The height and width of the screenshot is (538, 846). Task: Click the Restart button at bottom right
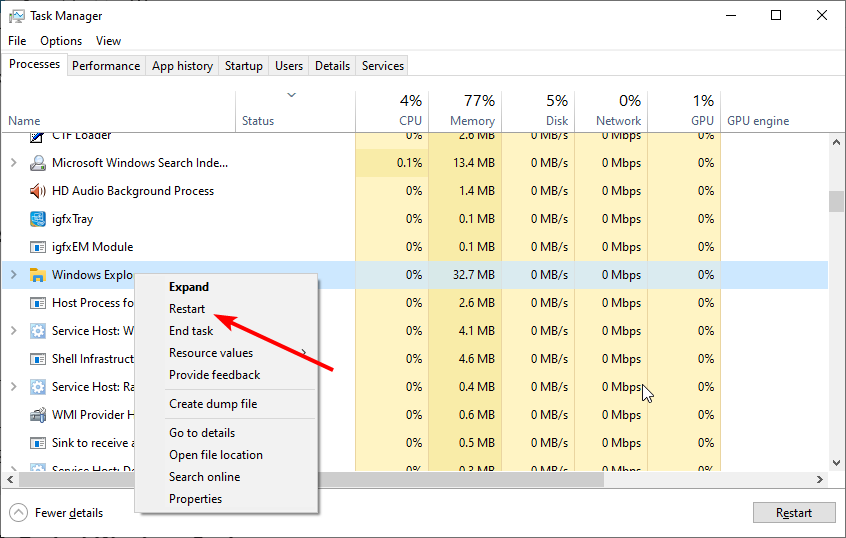(794, 513)
